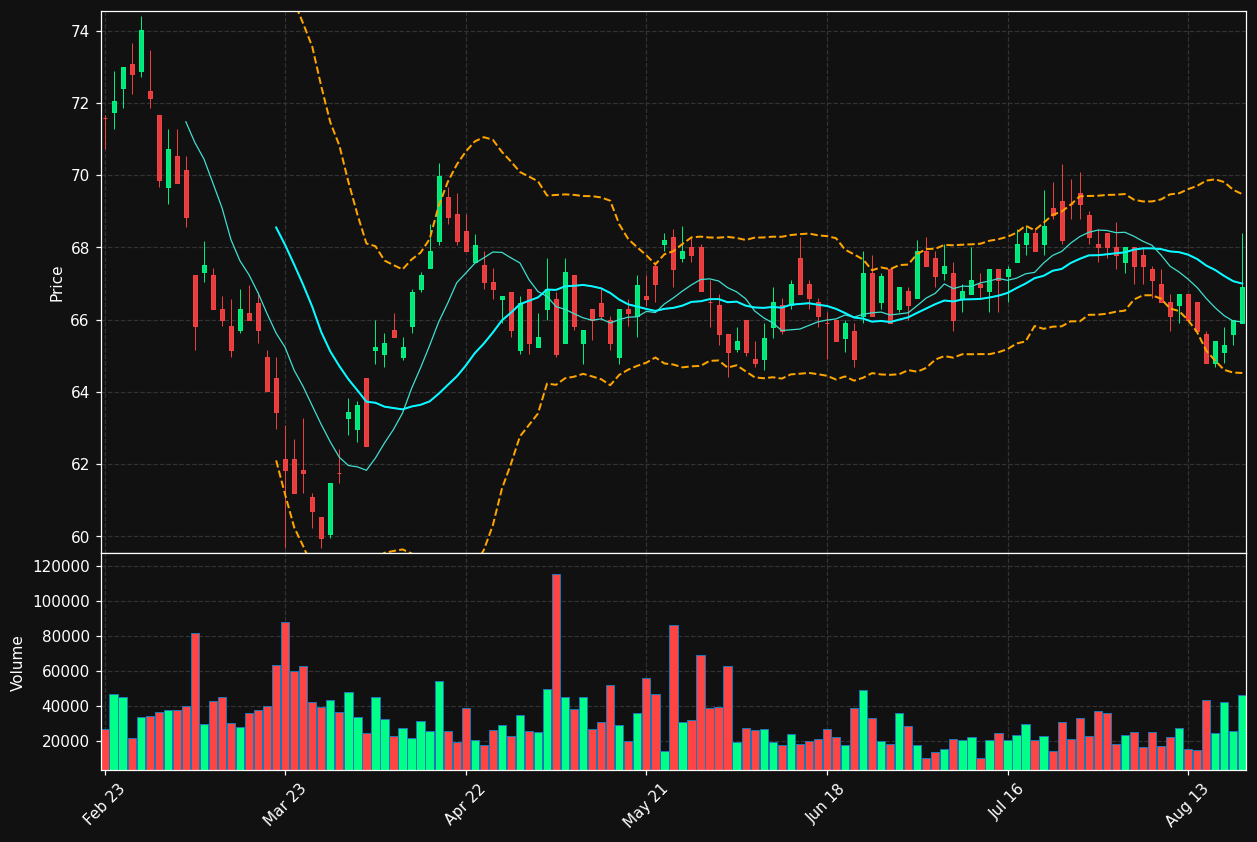Click the price tick '70'
The height and width of the screenshot is (842, 1257).
point(80,176)
